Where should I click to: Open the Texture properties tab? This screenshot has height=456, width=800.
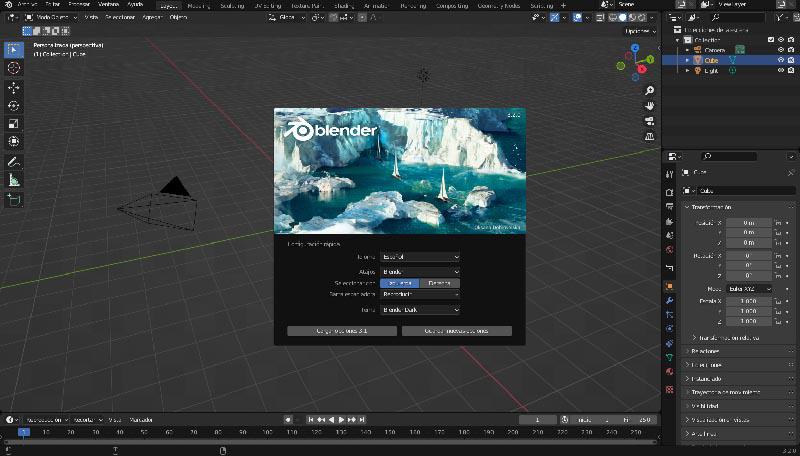click(669, 390)
